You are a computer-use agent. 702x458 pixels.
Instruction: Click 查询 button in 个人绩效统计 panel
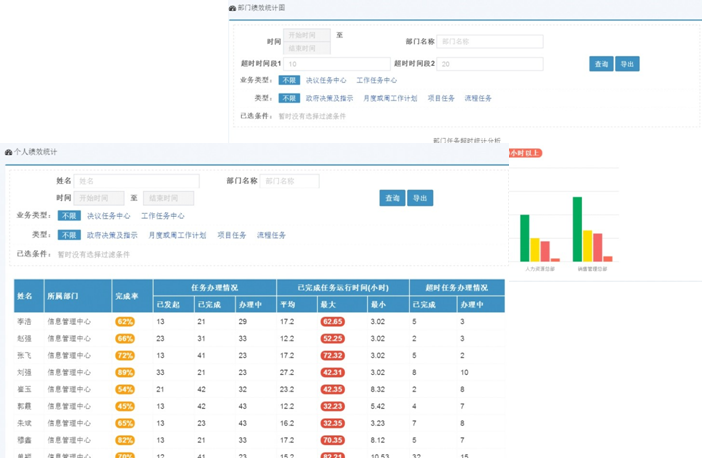pos(392,198)
